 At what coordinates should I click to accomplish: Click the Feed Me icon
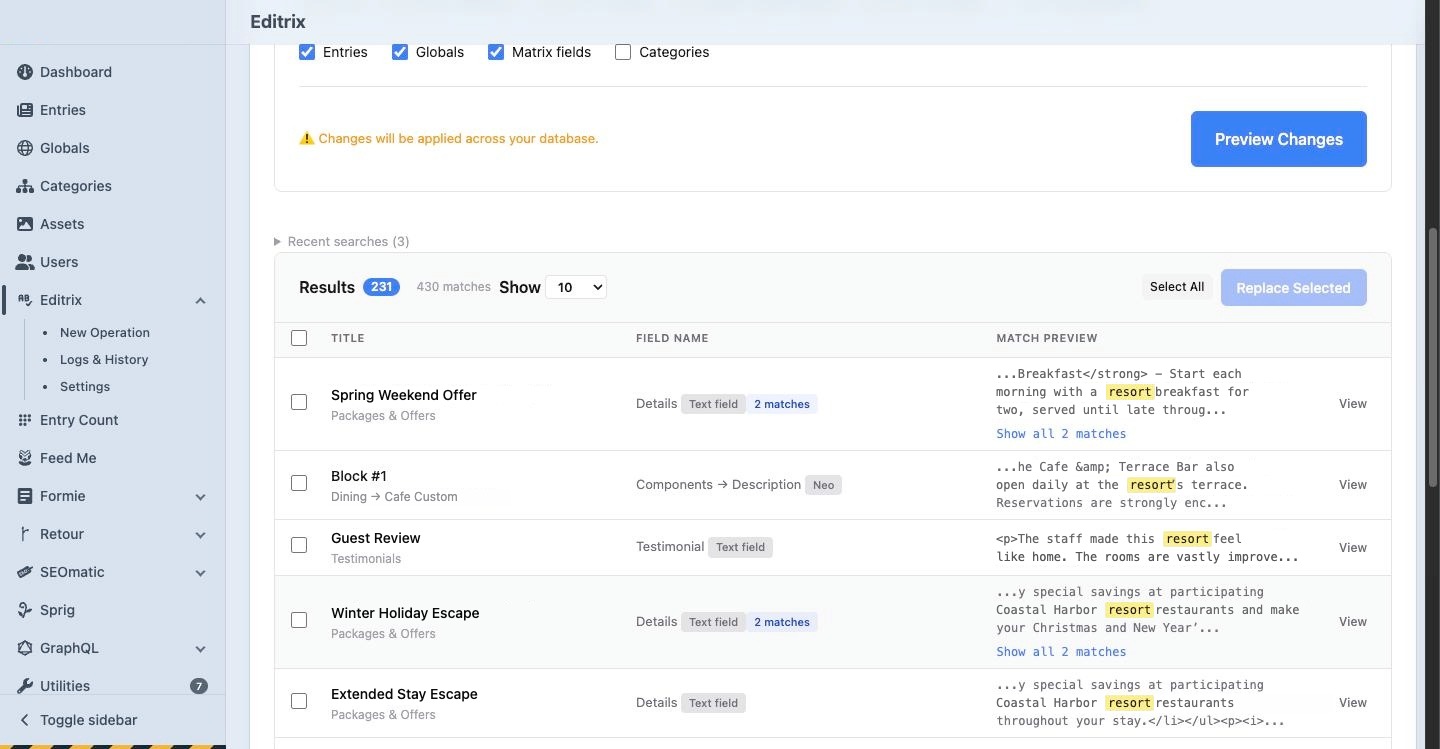[25, 458]
